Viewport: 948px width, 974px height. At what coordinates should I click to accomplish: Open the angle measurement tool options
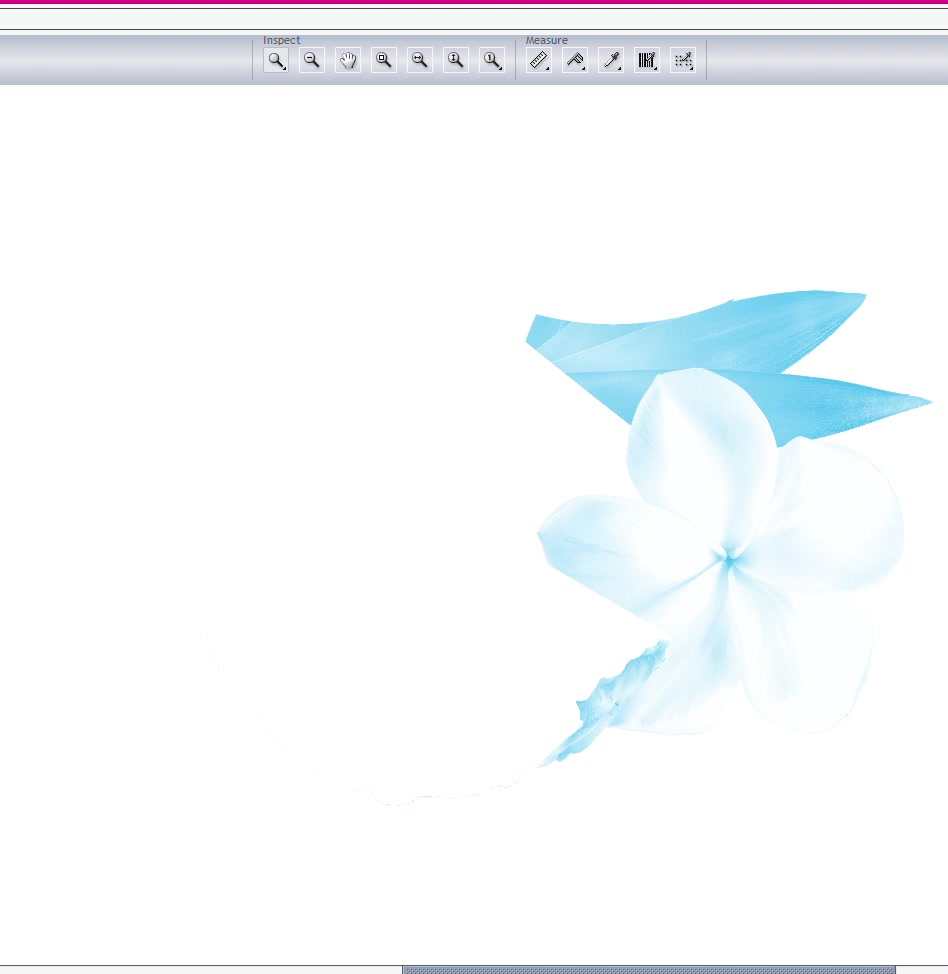(x=575, y=61)
